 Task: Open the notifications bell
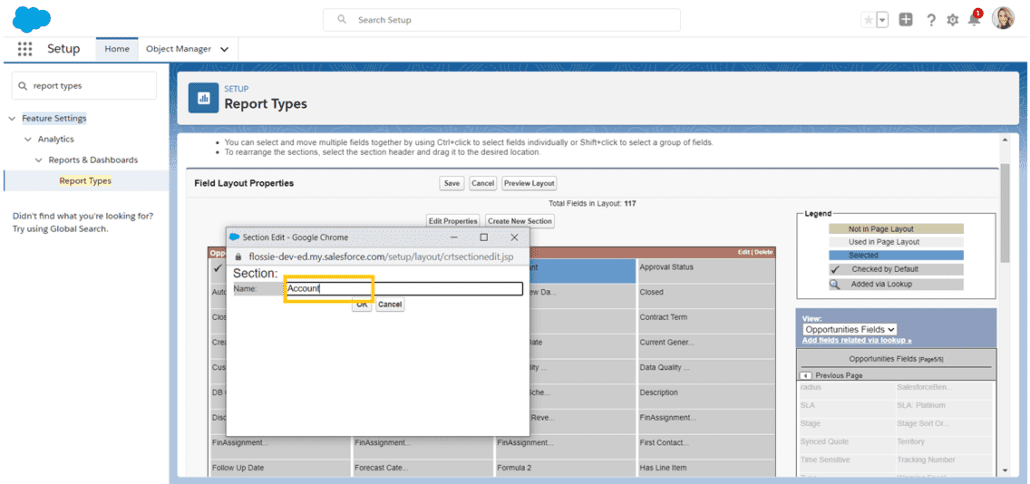(974, 20)
